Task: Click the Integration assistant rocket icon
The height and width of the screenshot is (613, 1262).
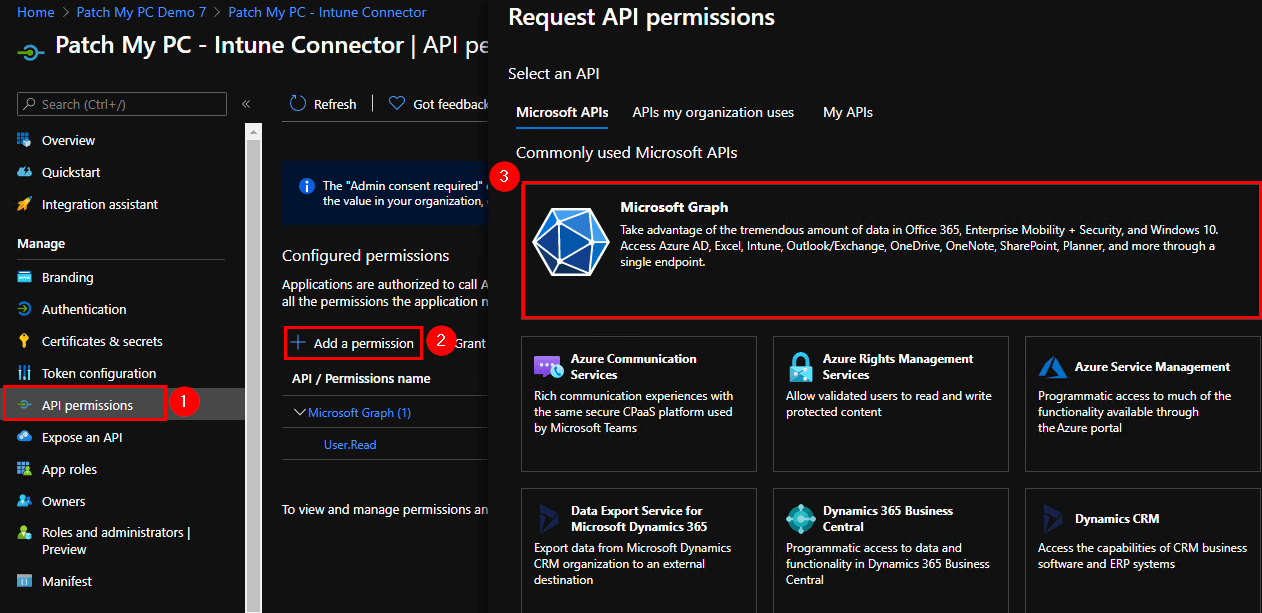Action: 25,204
